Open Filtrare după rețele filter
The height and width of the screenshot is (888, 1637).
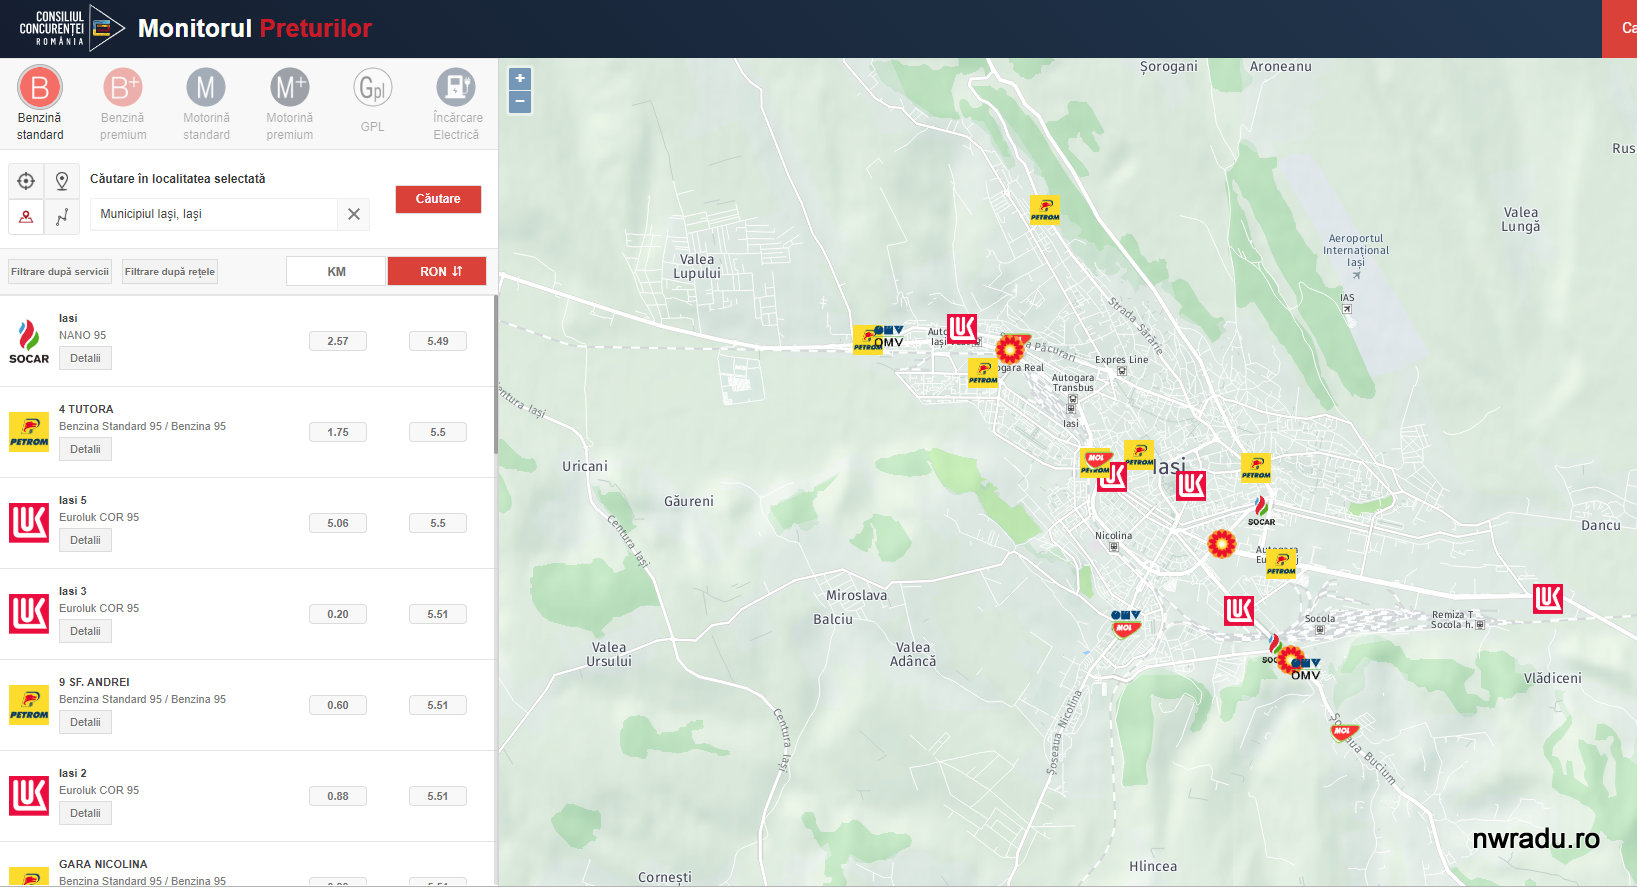[170, 272]
